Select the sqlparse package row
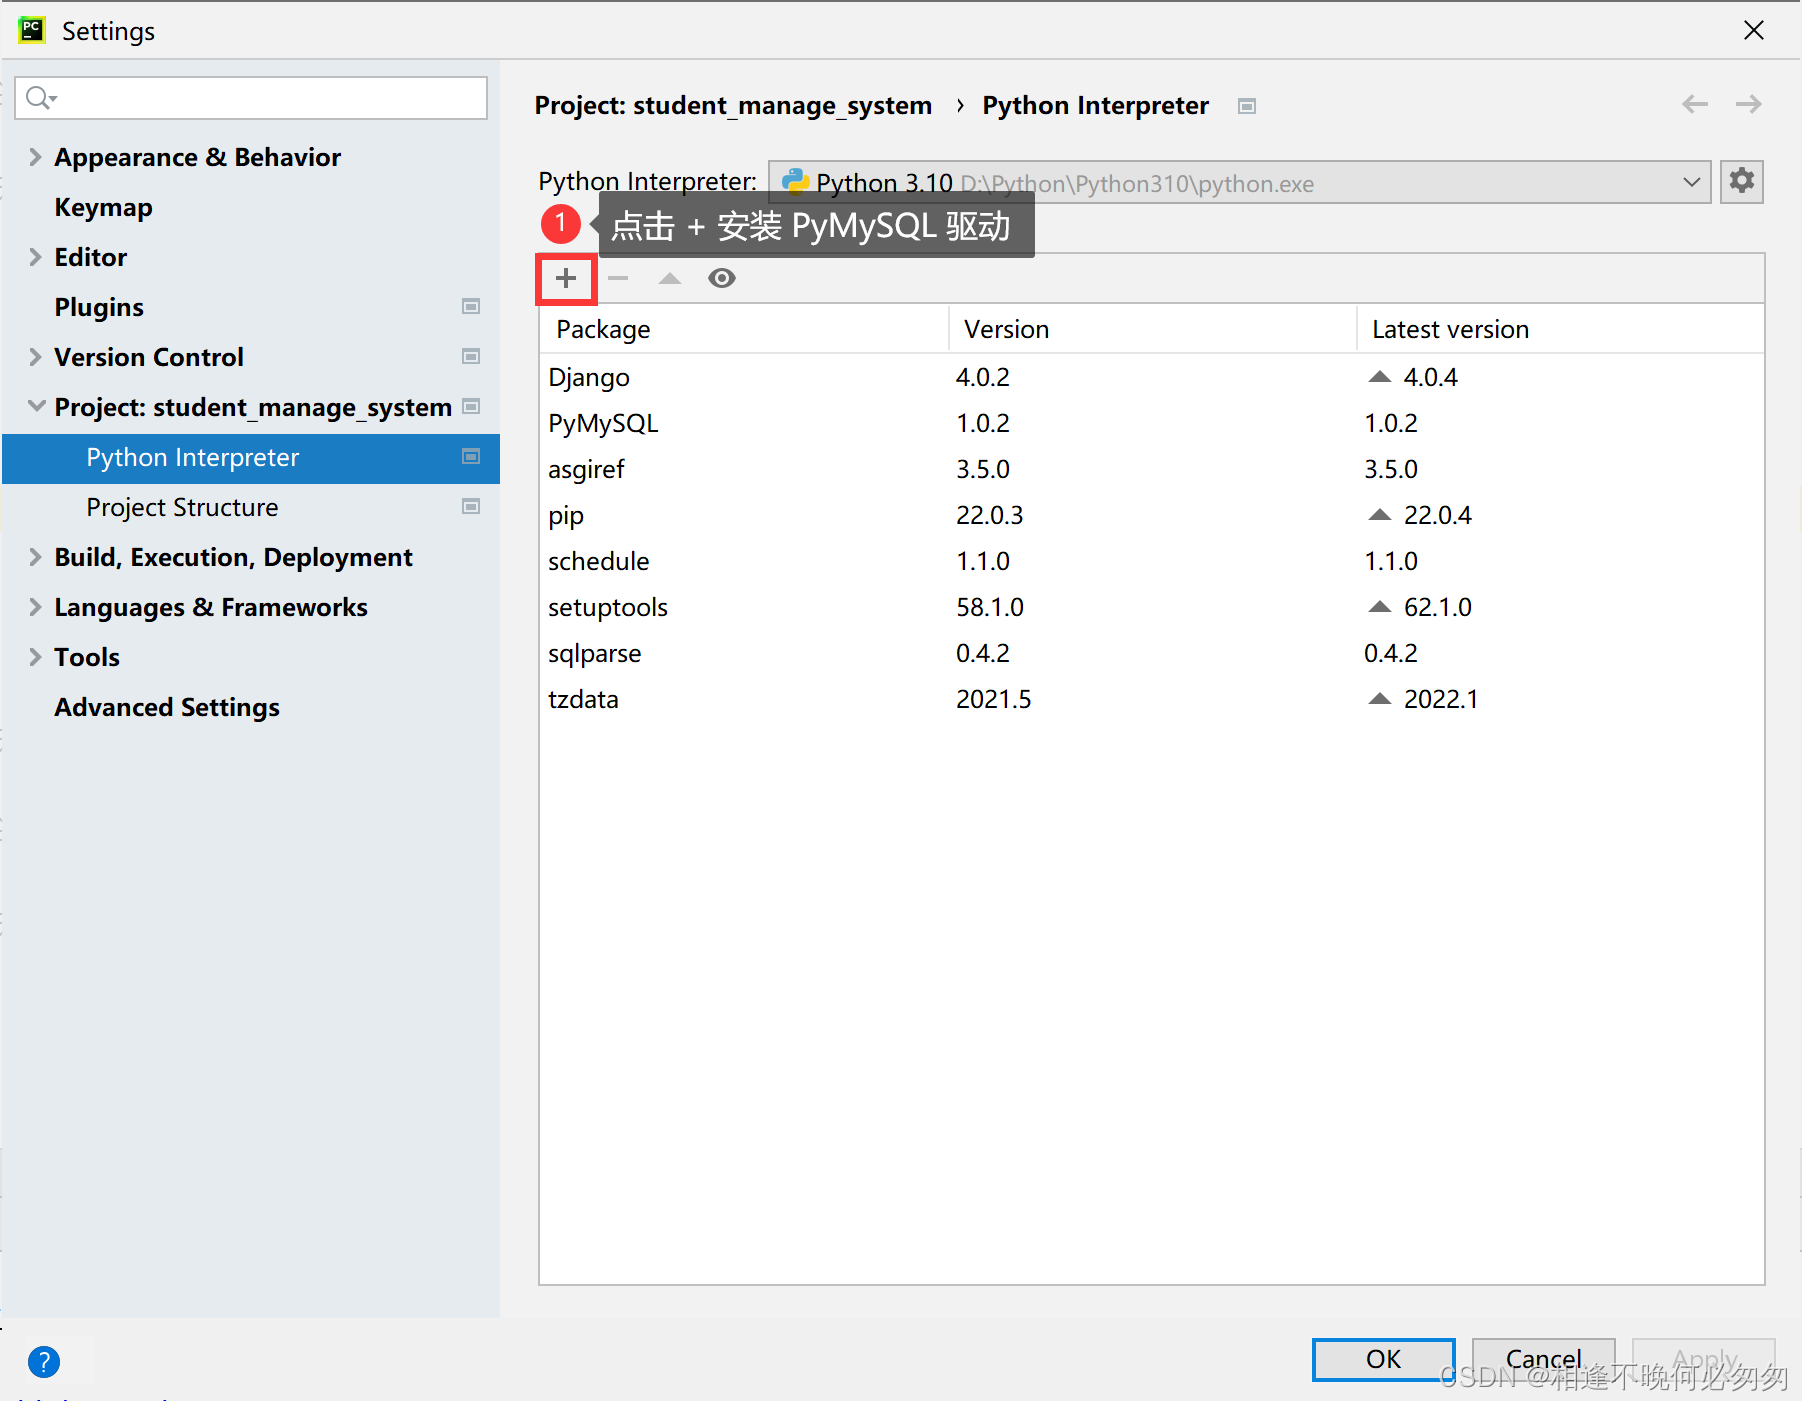The width and height of the screenshot is (1802, 1401). [x=1152, y=653]
